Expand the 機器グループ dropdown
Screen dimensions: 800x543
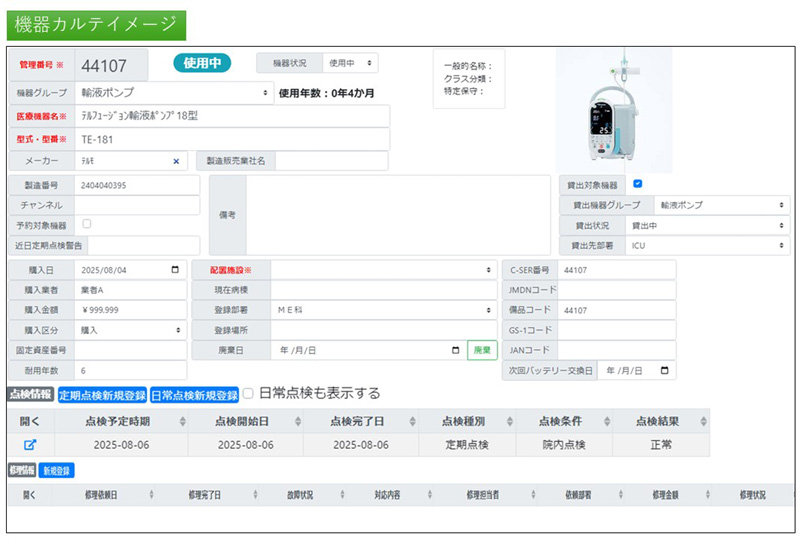174,93
